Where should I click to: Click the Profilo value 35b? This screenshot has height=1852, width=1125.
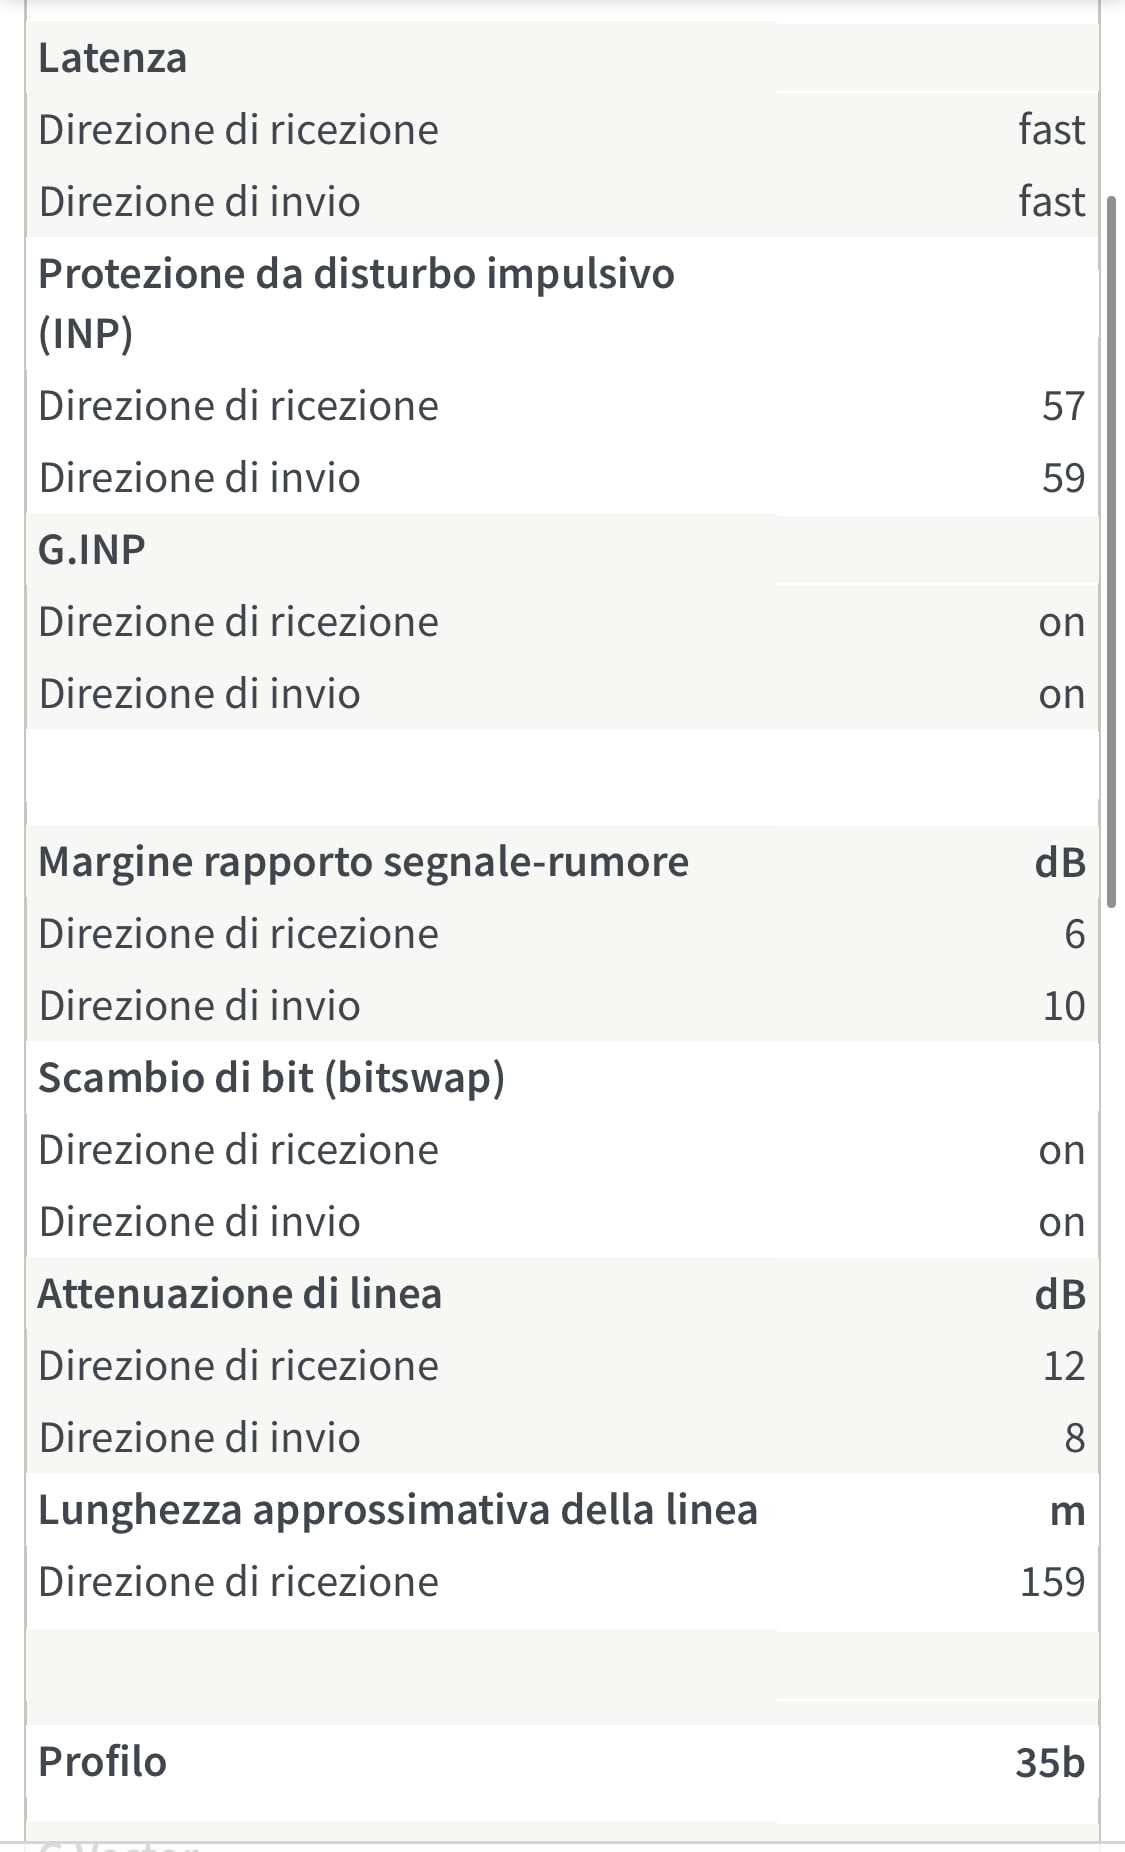tap(1049, 1762)
